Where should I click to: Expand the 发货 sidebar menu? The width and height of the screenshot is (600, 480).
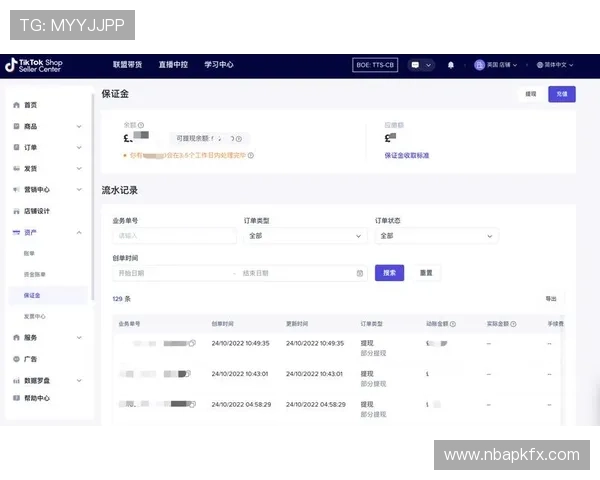[x=79, y=168]
